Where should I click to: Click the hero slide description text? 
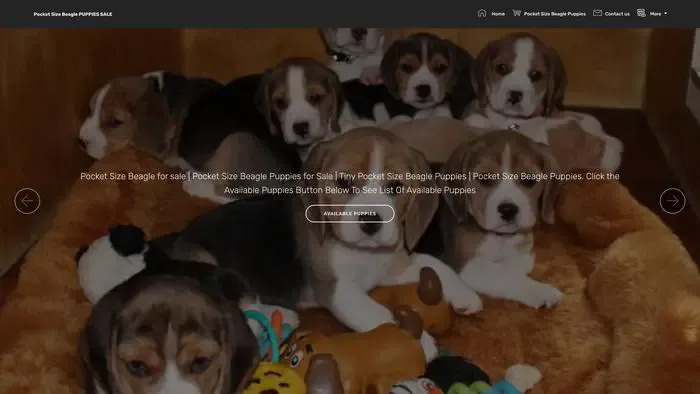(x=350, y=183)
